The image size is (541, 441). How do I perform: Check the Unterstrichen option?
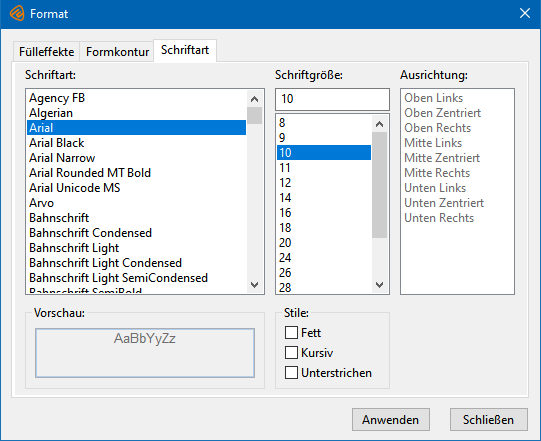(292, 373)
